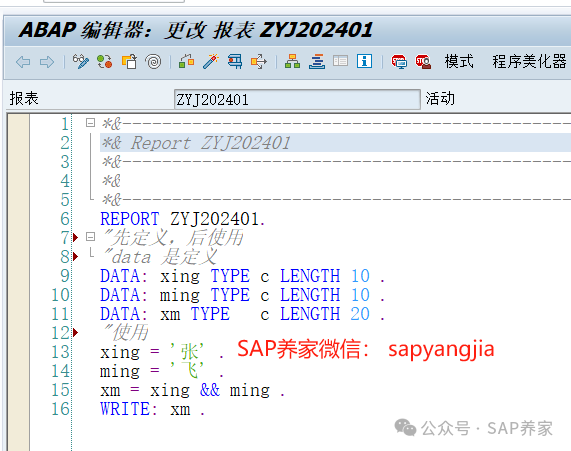The width and height of the screenshot is (571, 451).
Task: Open Other Object icon
Action: (x=129, y=62)
